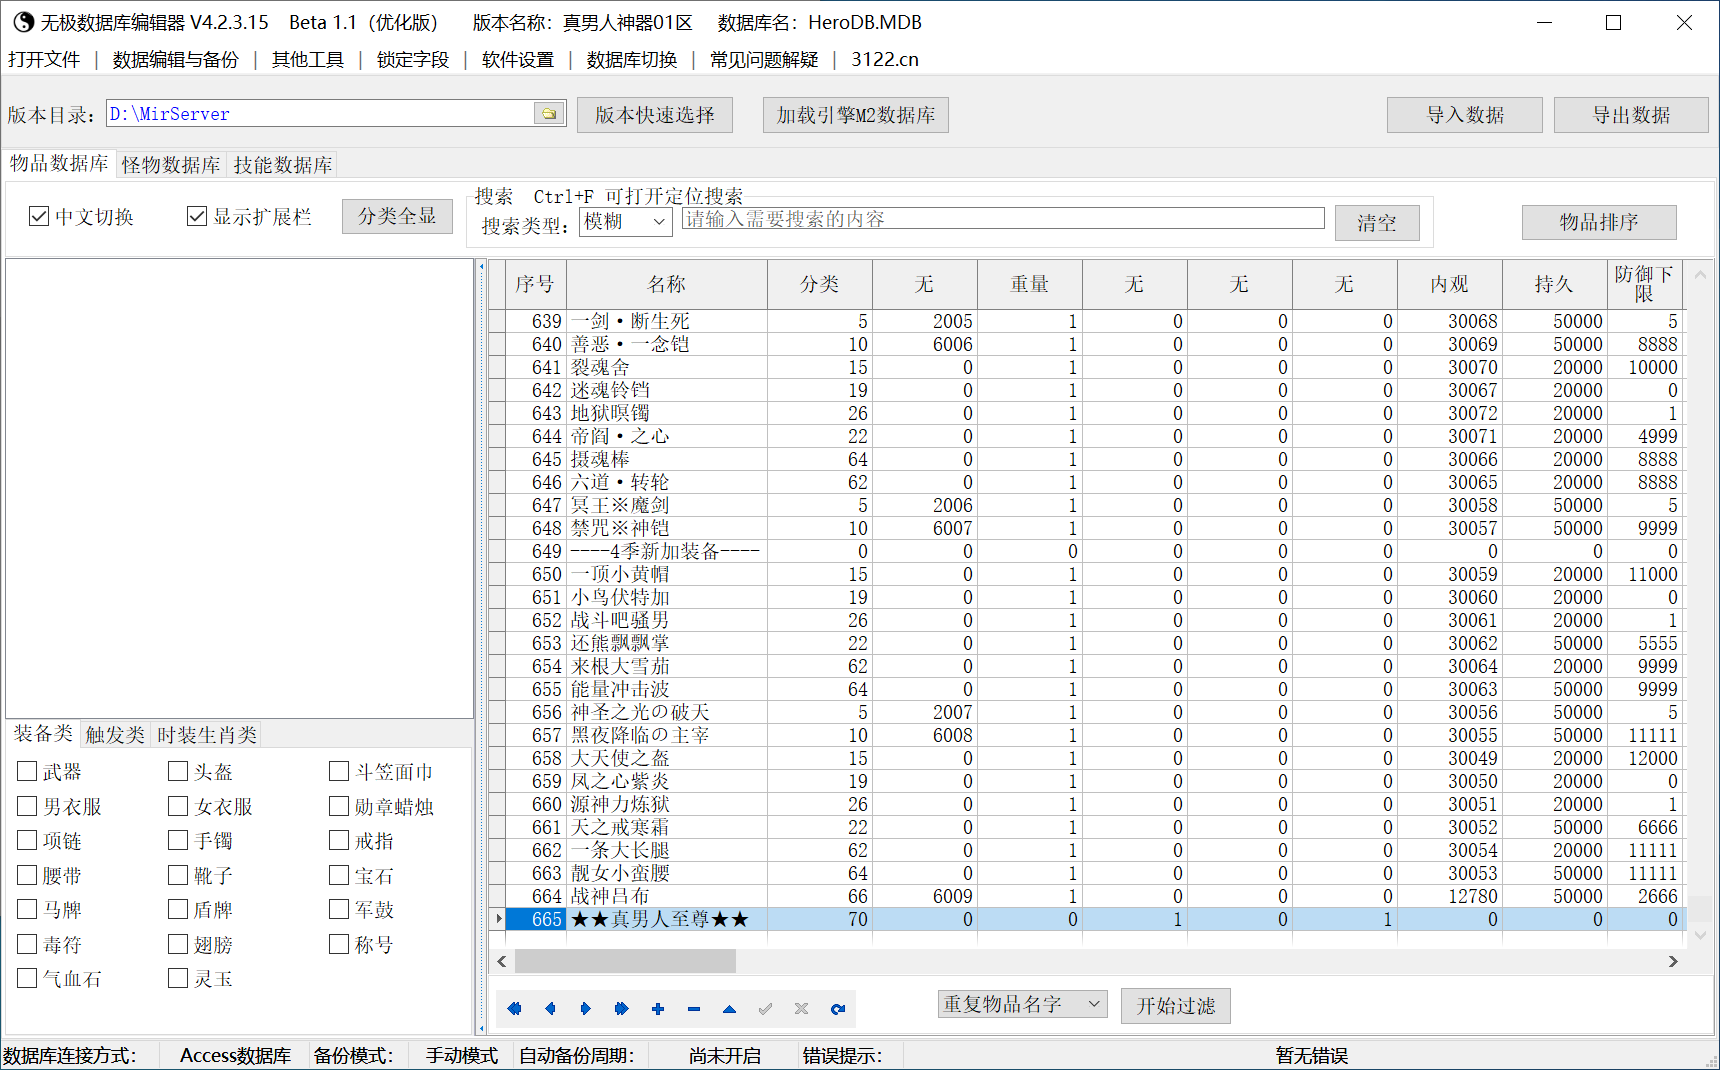Delete record with minus icon
The height and width of the screenshot is (1070, 1720).
[x=694, y=1009]
